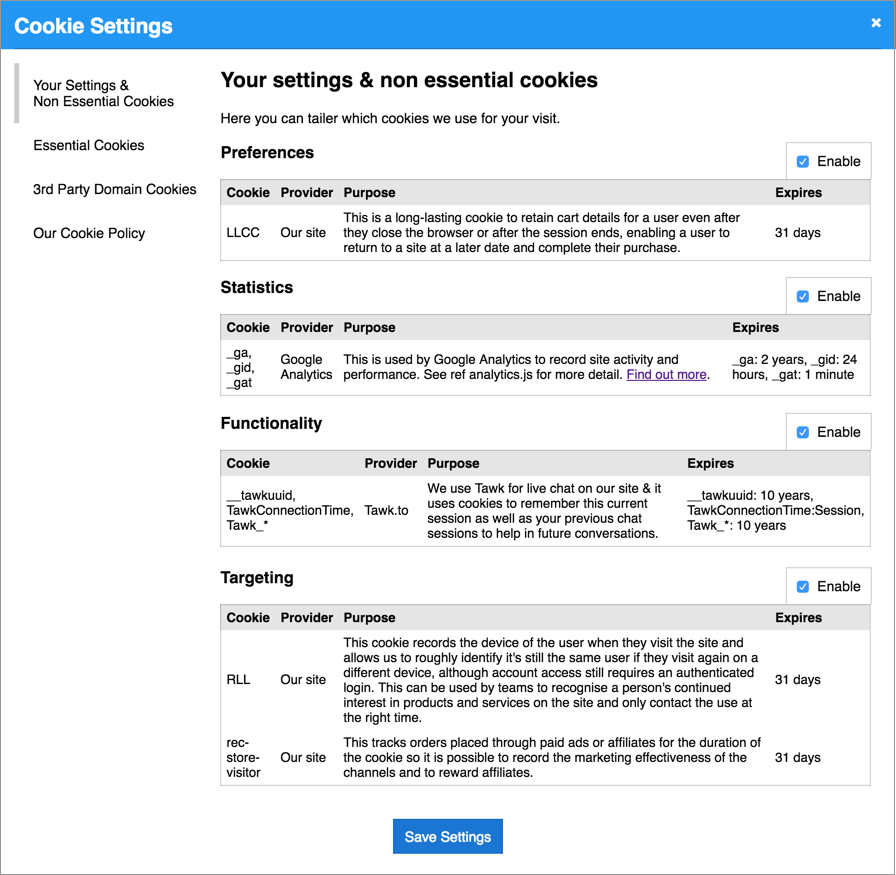Click the Enable label beside Preferences
Screen dimensions: 896x875
pyautogui.click(x=838, y=162)
